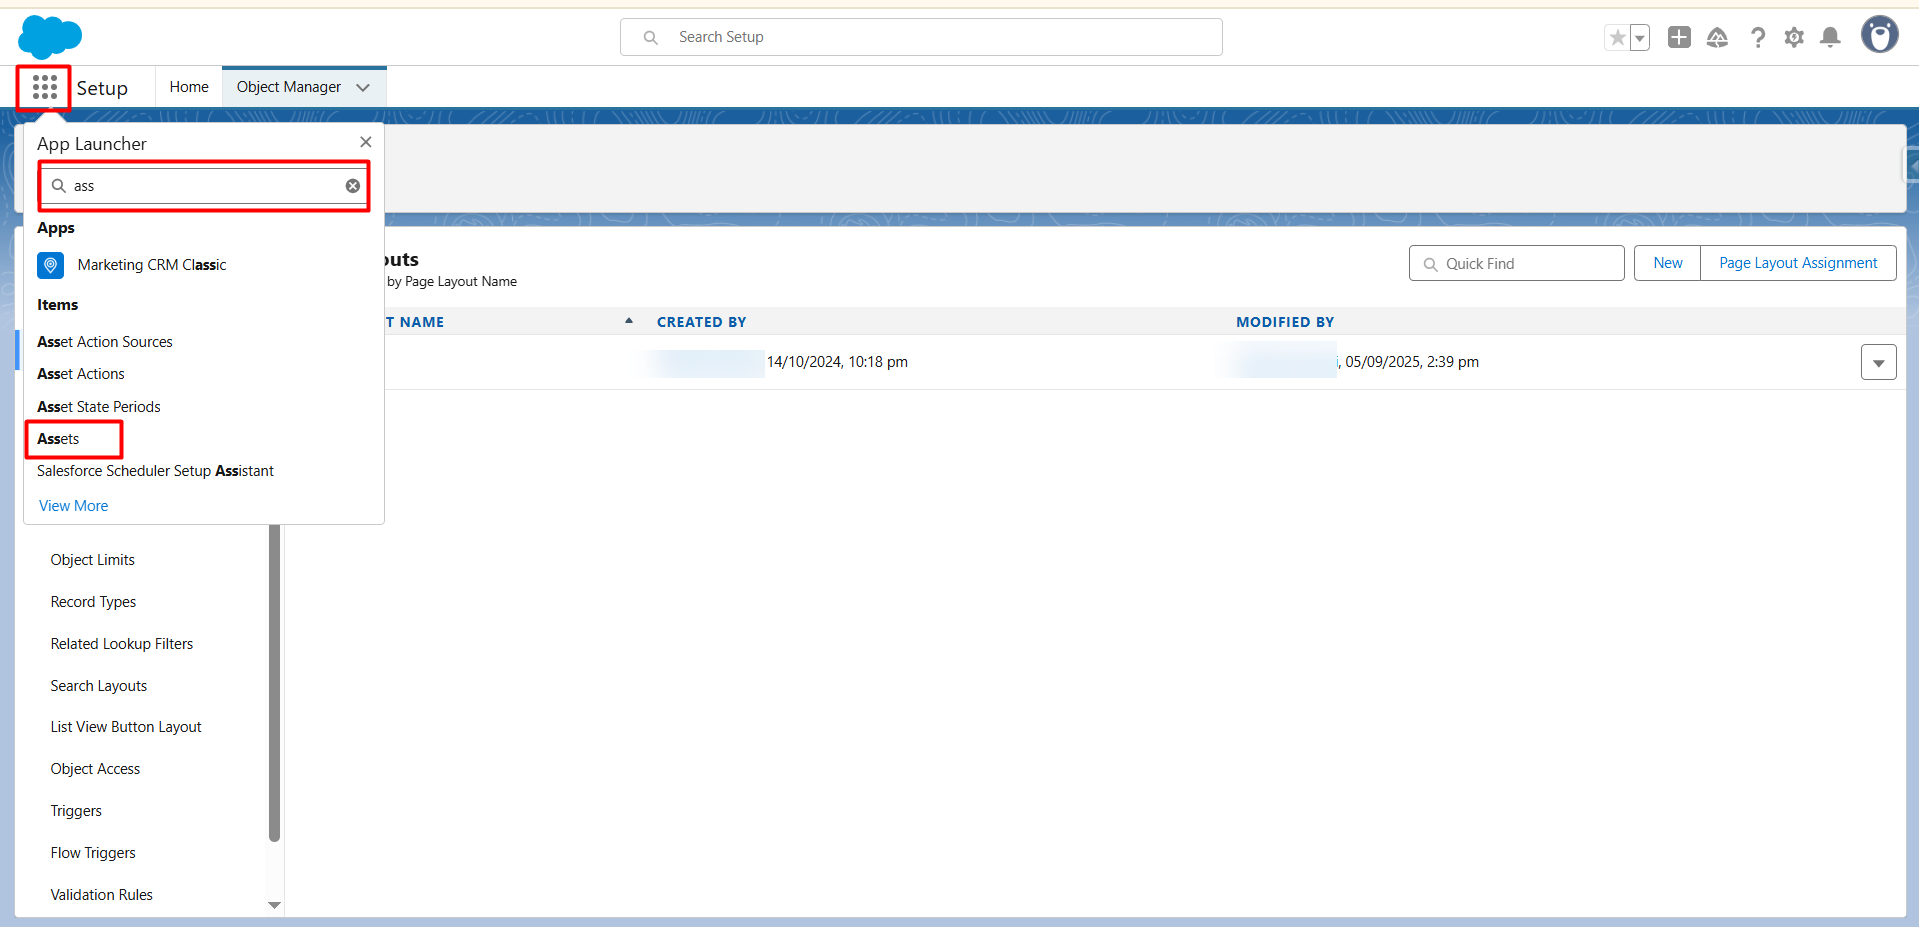Open List View Button Layout in sidebar

click(x=126, y=727)
